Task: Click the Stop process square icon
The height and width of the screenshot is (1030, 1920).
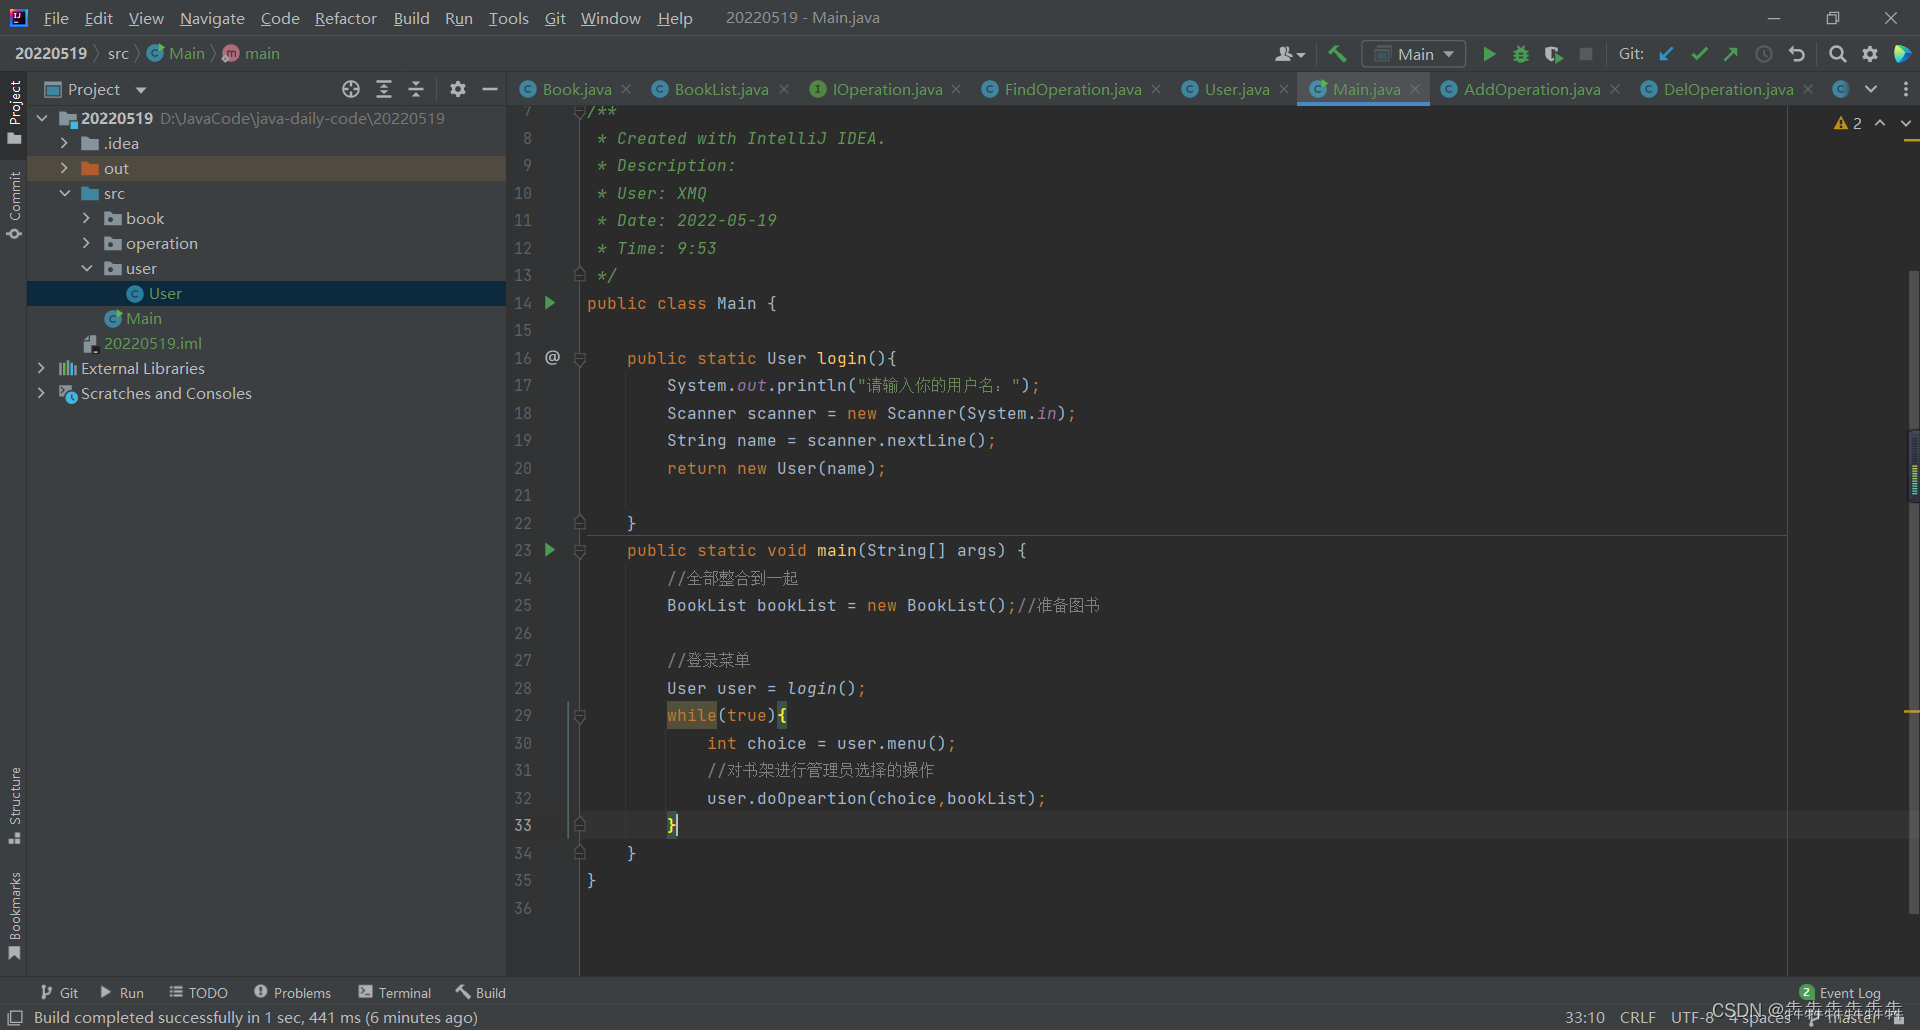Action: click(1586, 54)
